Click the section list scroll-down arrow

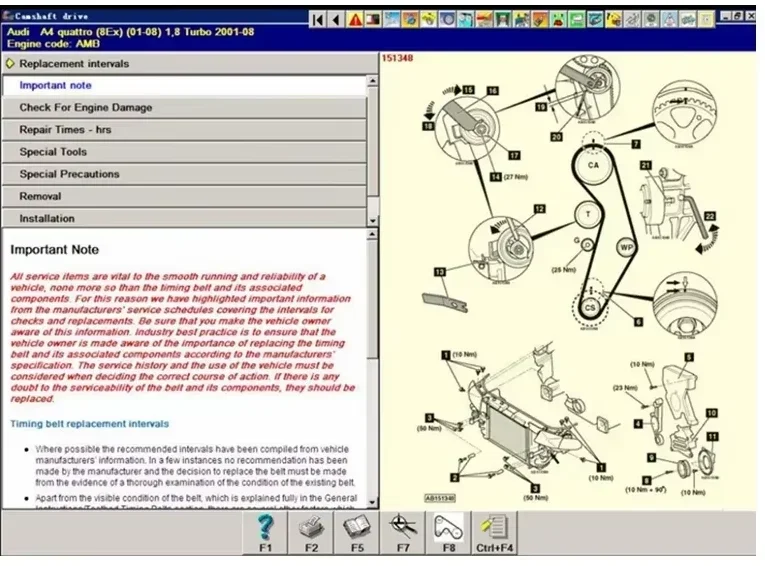pyautogui.click(x=373, y=221)
